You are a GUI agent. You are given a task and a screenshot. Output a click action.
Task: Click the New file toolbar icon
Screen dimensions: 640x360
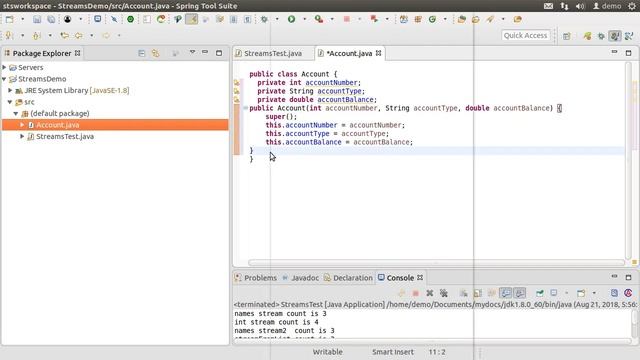pos(9,19)
